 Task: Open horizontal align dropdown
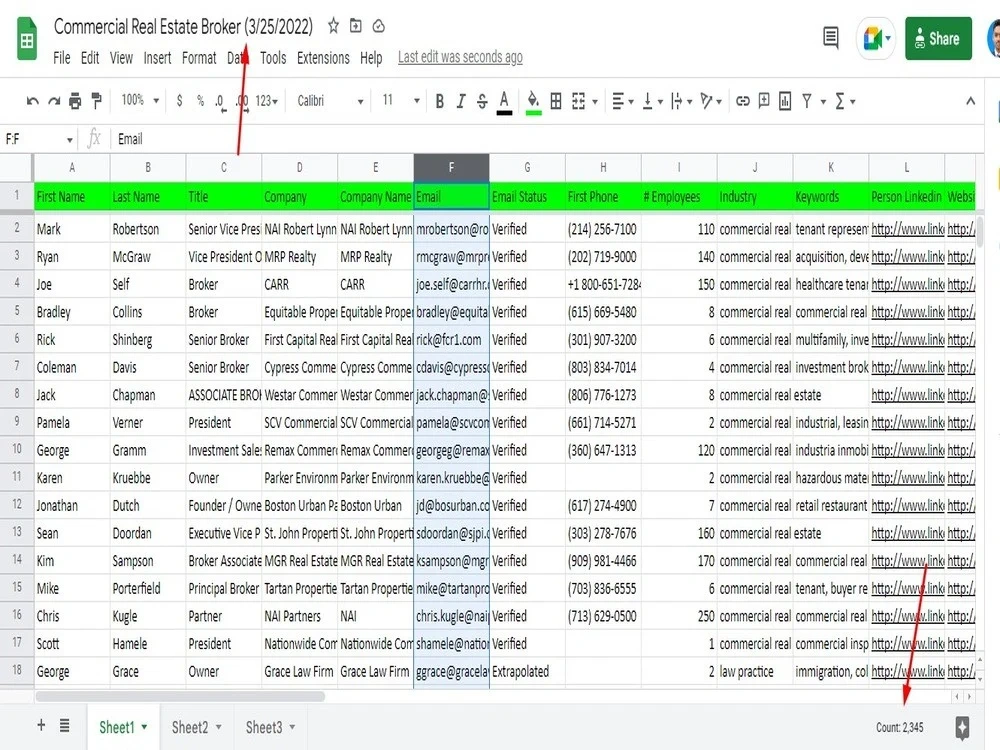622,101
